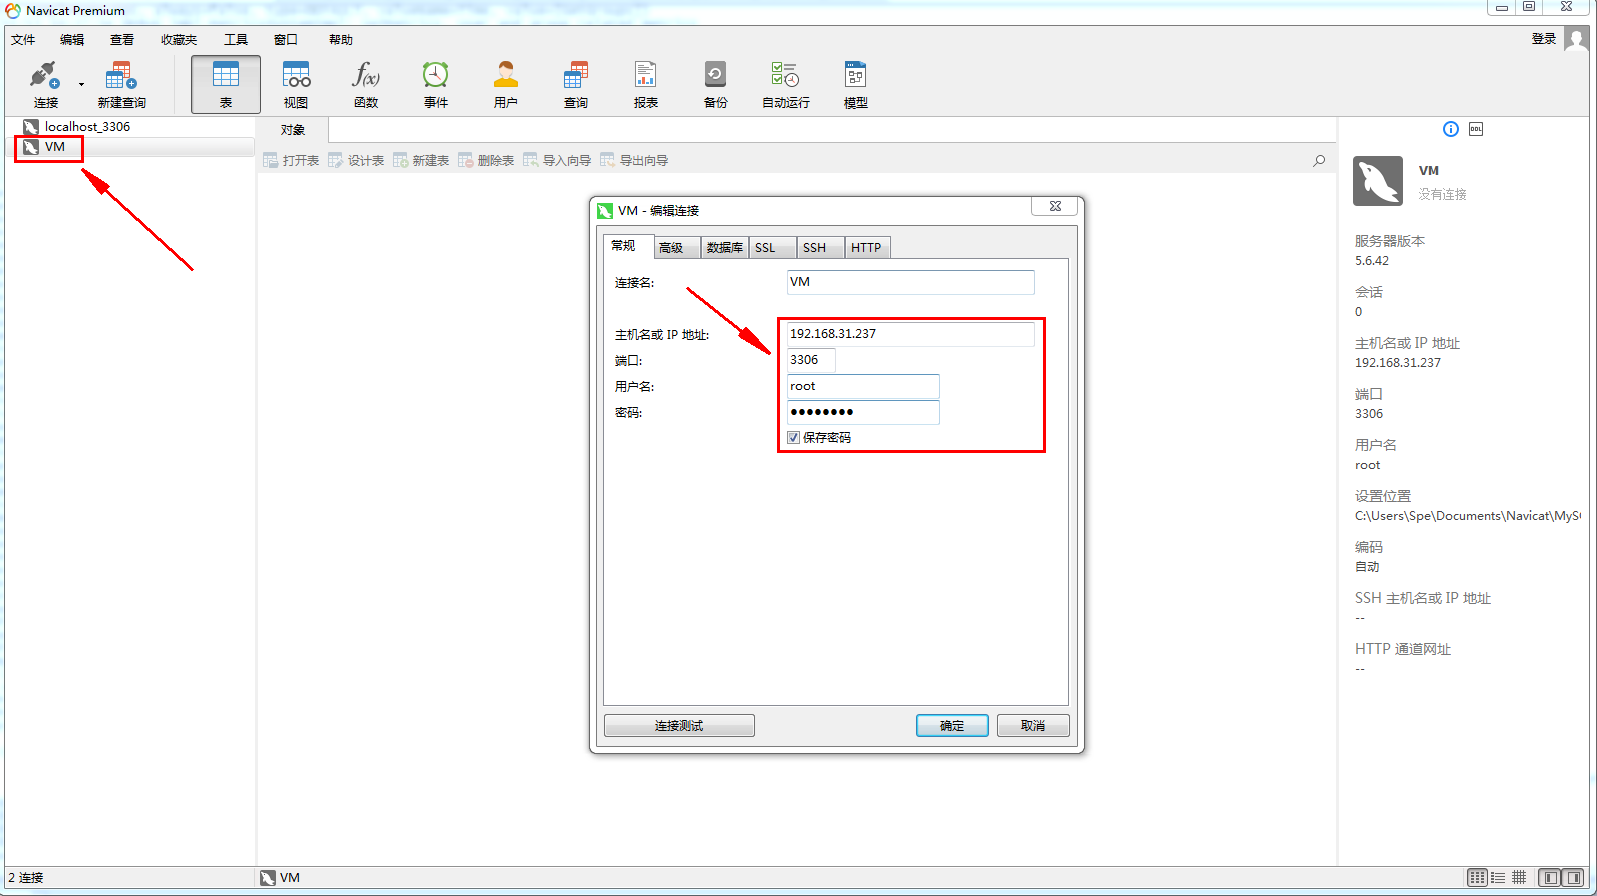The width and height of the screenshot is (1597, 896).
Task: Click the 连接 (Connection) toolbar icon
Action: coord(45,84)
